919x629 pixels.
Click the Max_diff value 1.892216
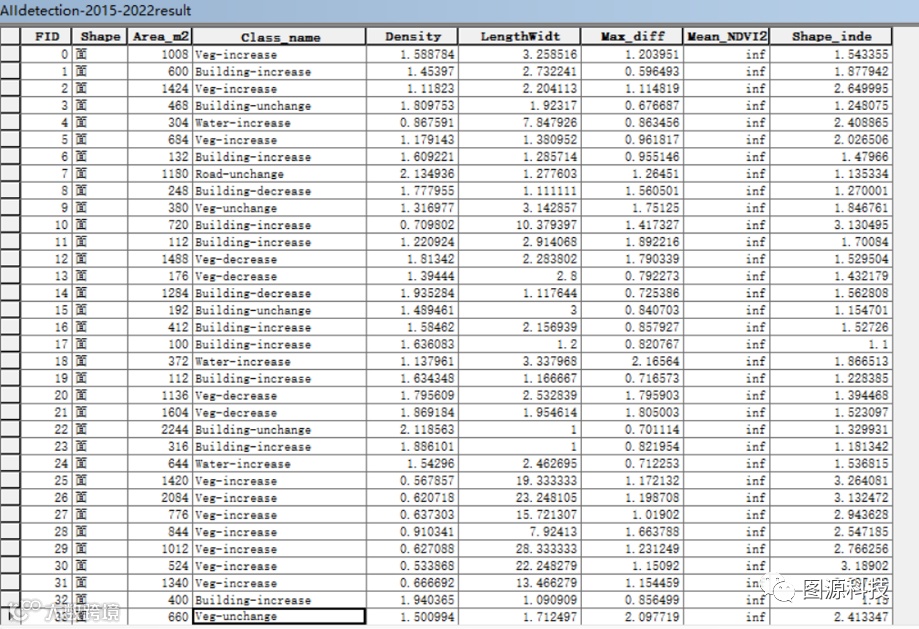pos(632,242)
